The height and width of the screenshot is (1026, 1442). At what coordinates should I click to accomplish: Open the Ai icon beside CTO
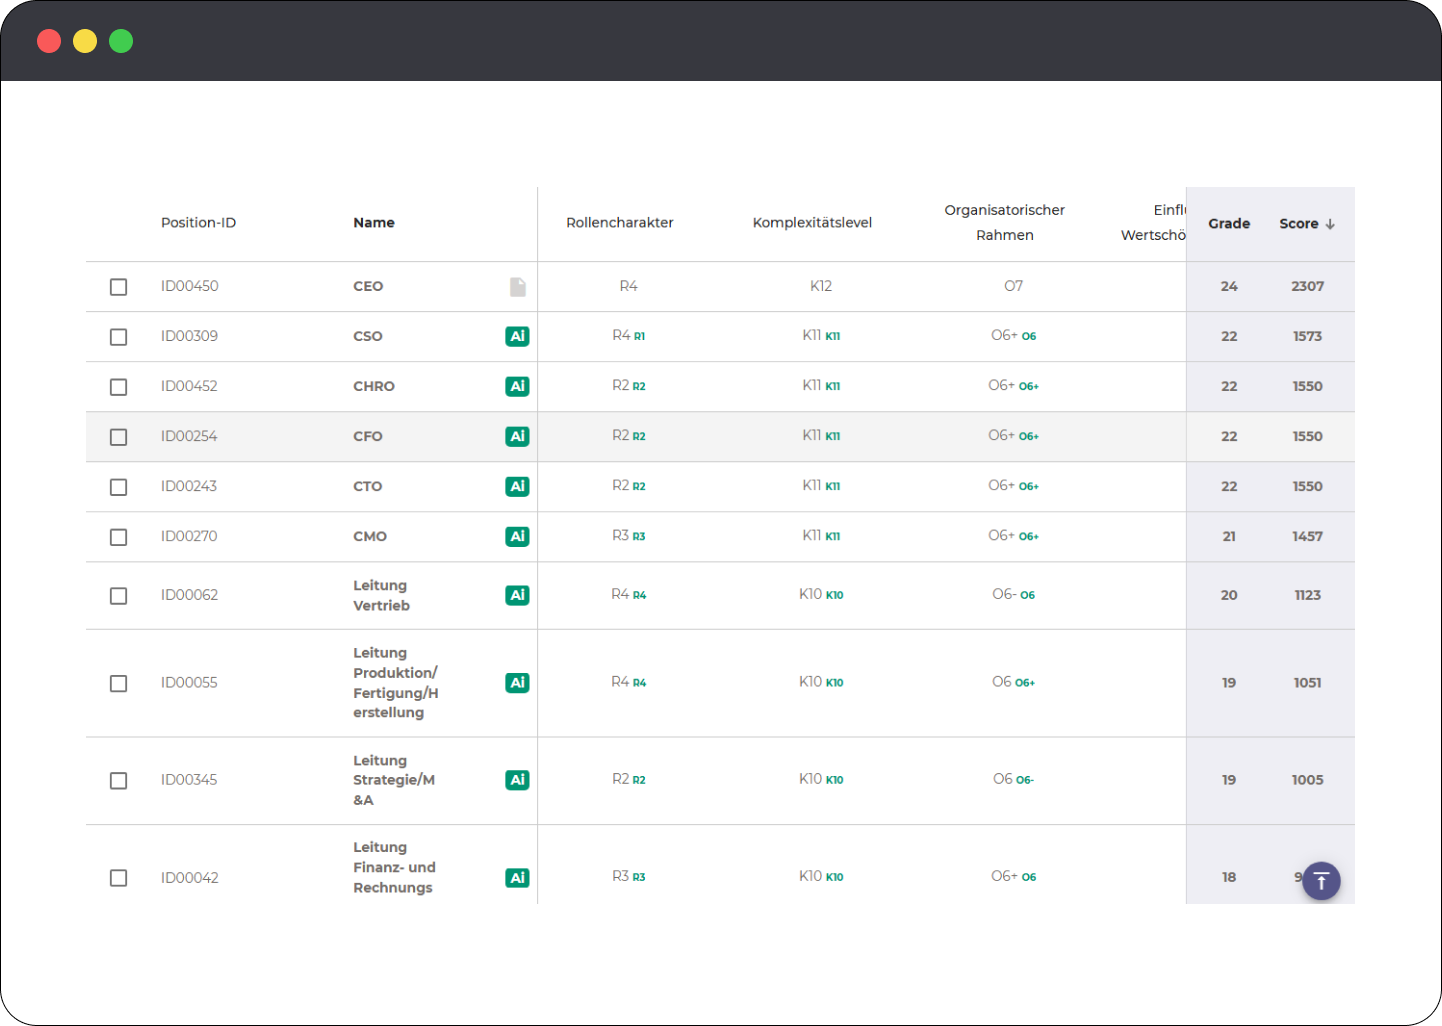(517, 486)
